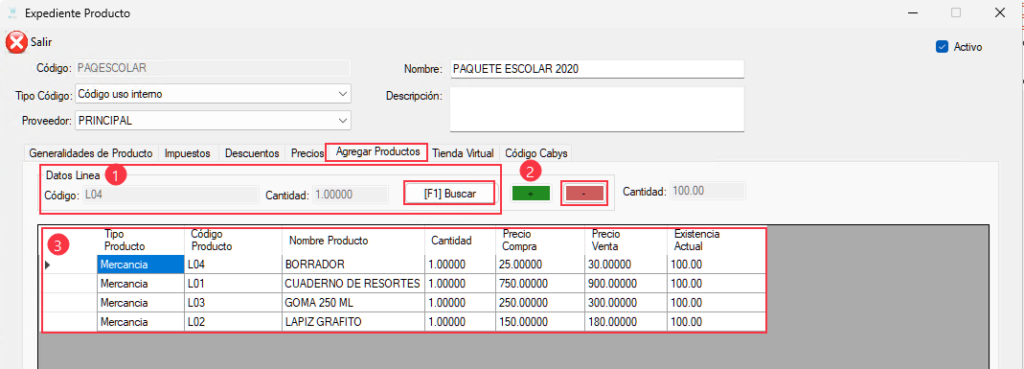Viewport: 1024px width, 369px height.
Task: Maximize the Expediente Producto window
Action: tap(955, 12)
